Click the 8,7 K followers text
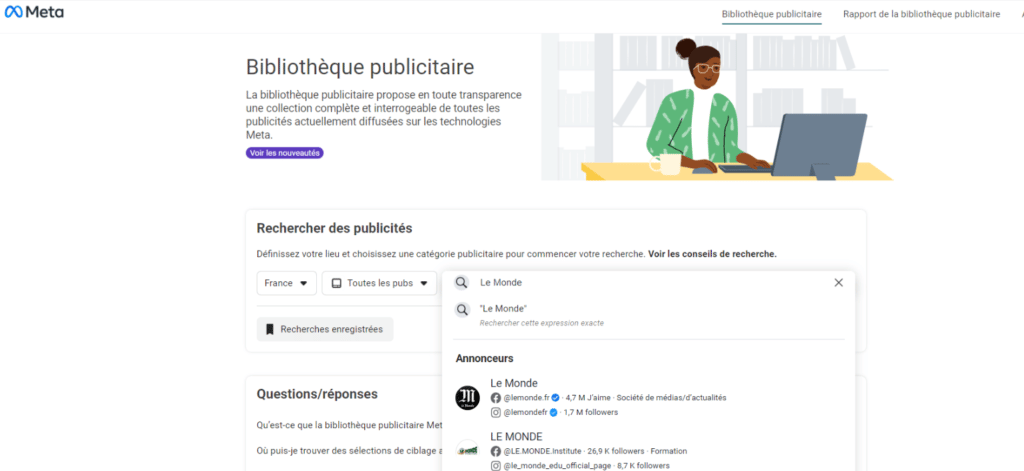Viewport: 1024px width, 471px height. pos(643,466)
